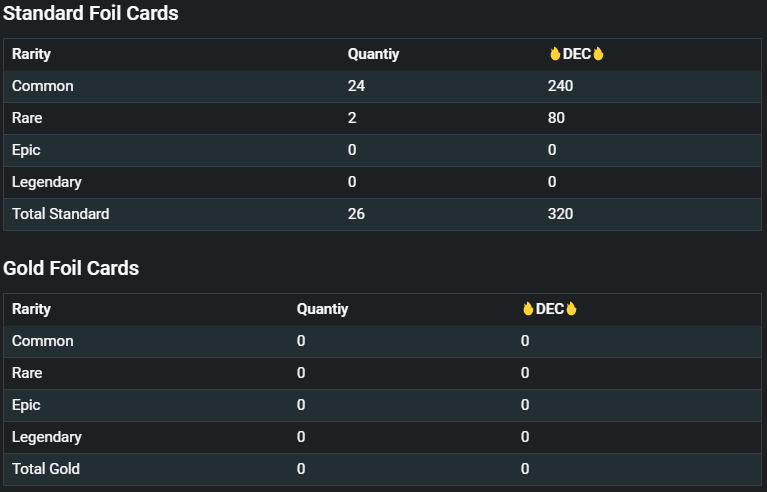Select the Legendary label in Gold Foil table
The image size is (767, 492).
pos(47,437)
